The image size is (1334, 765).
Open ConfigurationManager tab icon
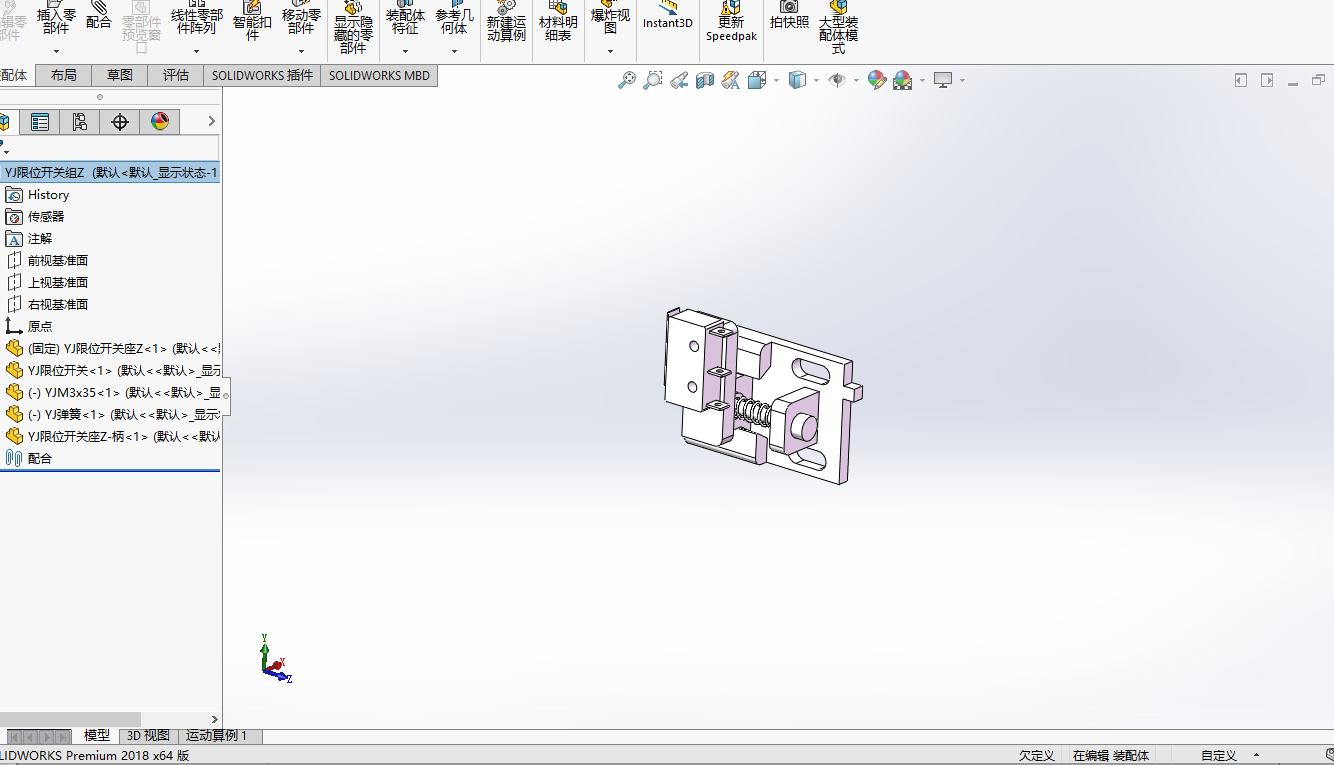point(80,122)
